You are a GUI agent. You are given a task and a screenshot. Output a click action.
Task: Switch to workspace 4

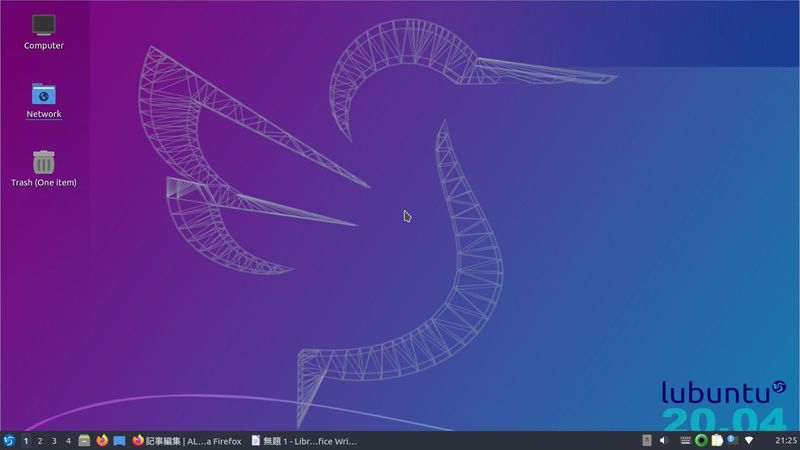tap(68, 441)
